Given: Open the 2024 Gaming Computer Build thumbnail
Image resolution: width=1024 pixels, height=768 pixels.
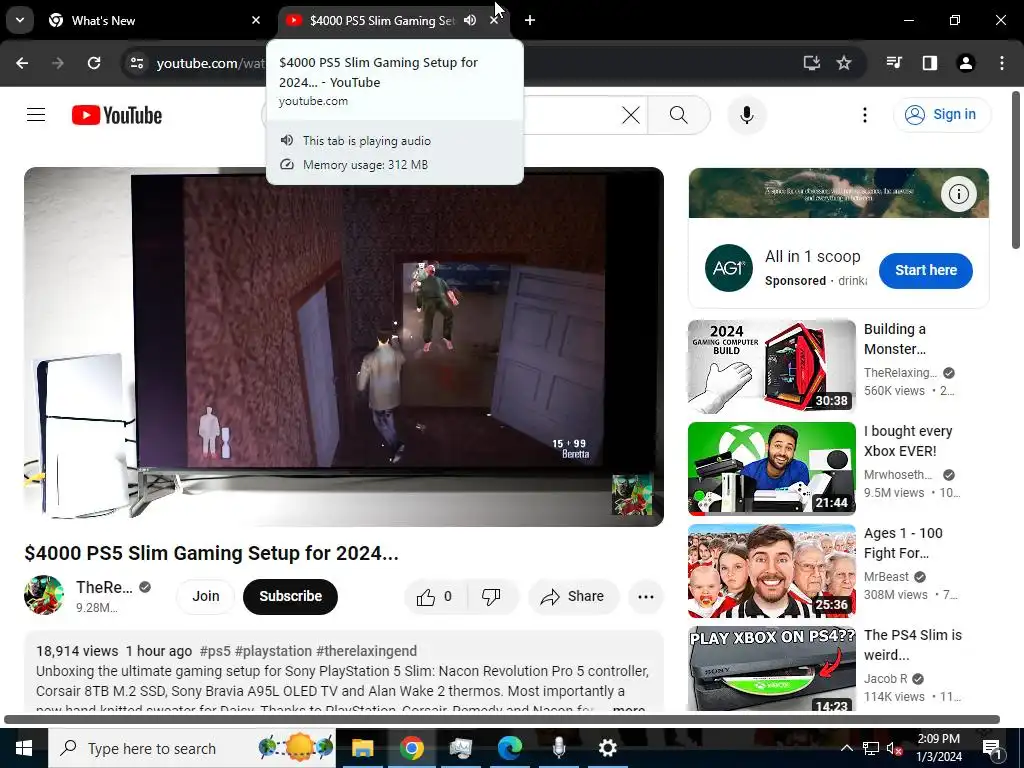Looking at the screenshot, I should click(x=771, y=366).
